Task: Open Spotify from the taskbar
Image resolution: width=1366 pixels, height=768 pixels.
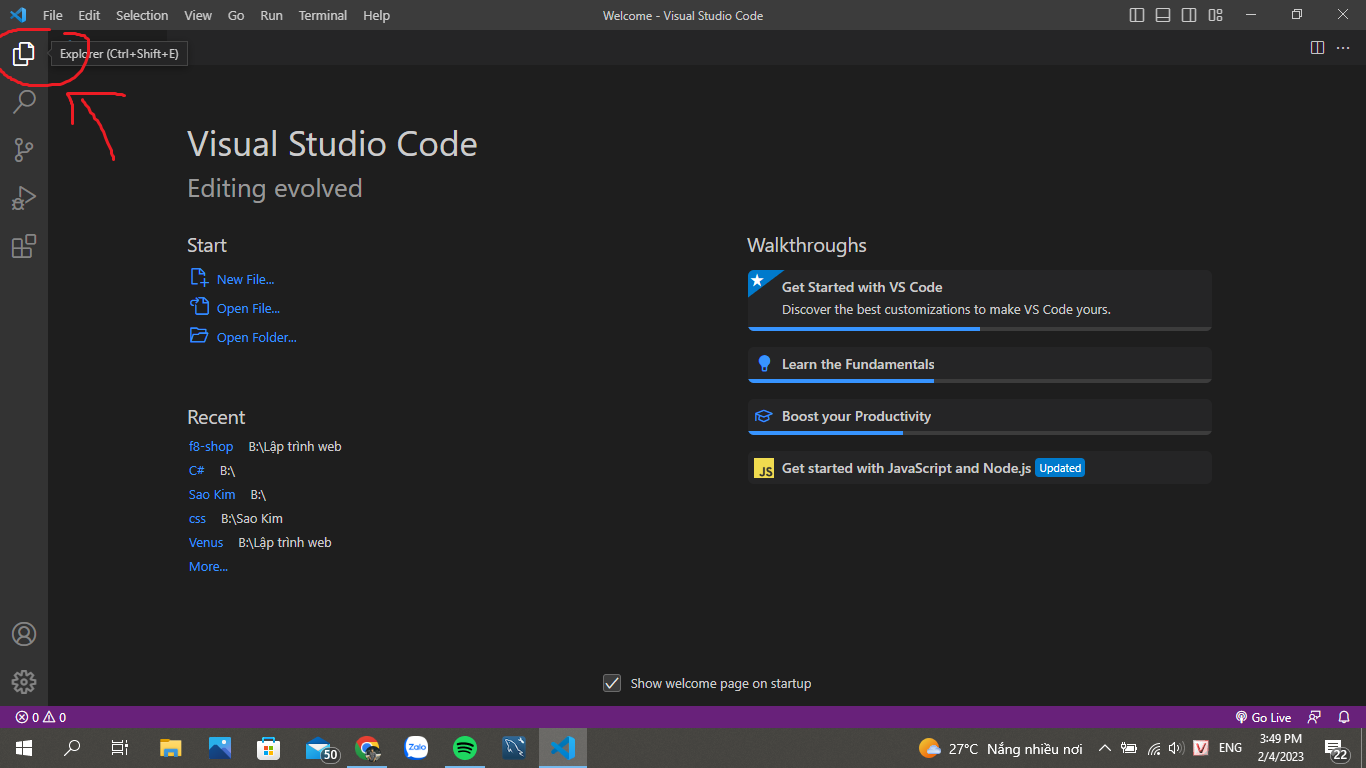Action: coord(465,748)
